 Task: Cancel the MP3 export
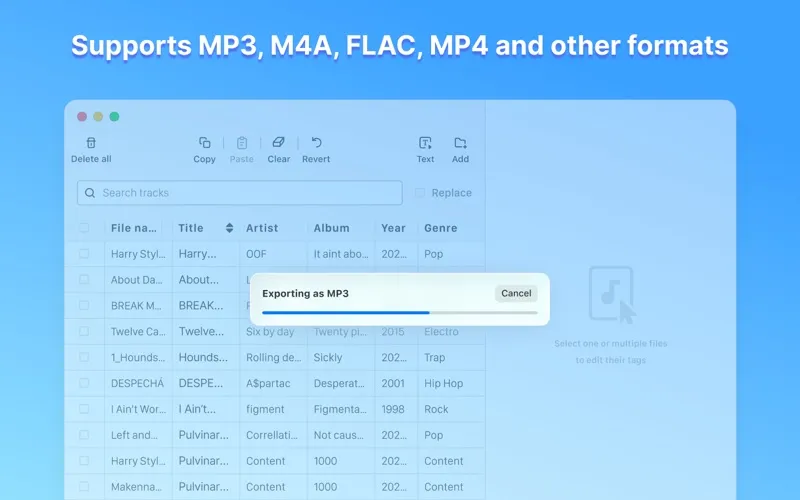tap(516, 293)
